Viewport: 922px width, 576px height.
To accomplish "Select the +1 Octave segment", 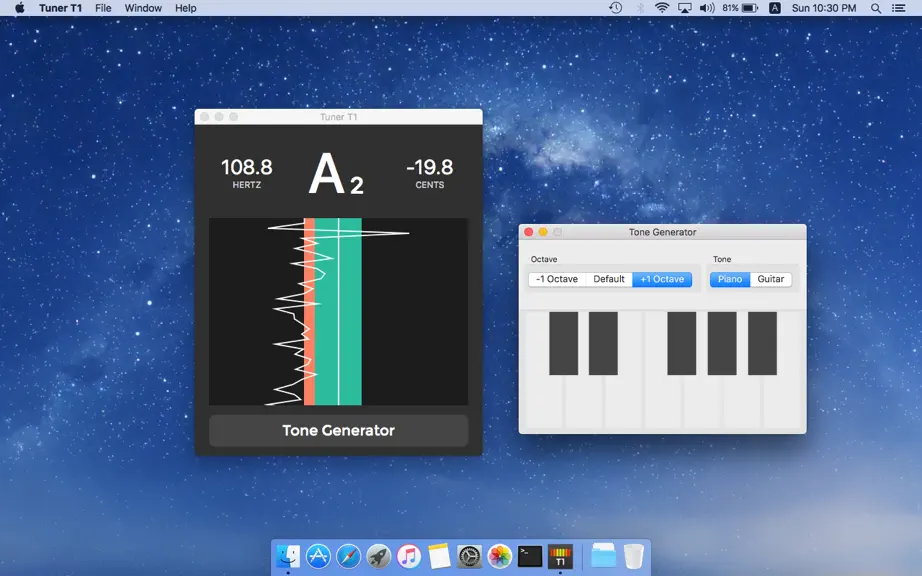I will 662,279.
